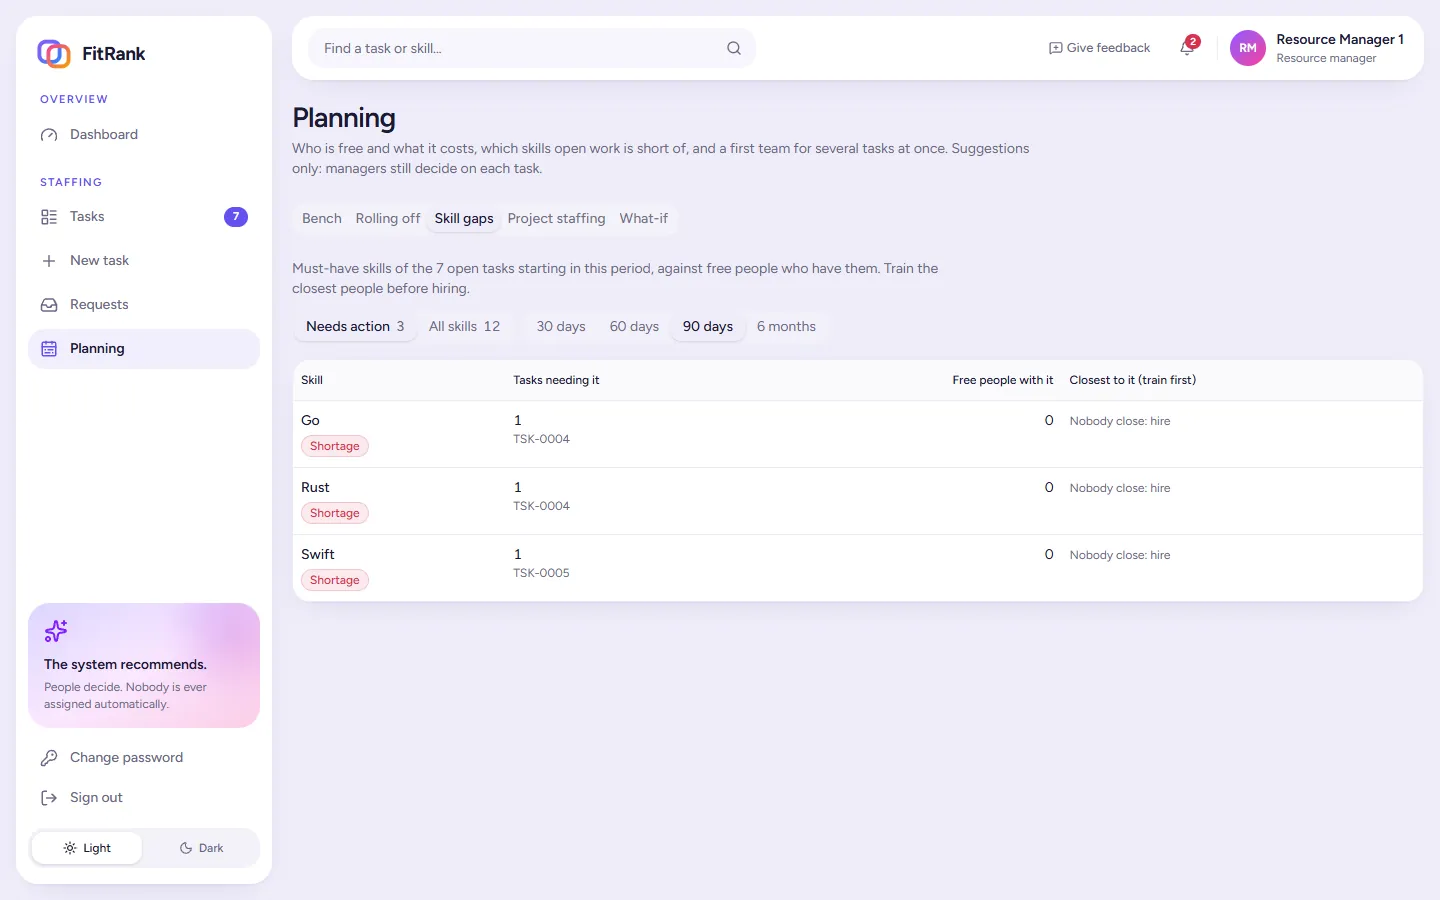Viewport: 1440px width, 900px height.
Task: Open the Tasks page label
Action: [x=87, y=217]
